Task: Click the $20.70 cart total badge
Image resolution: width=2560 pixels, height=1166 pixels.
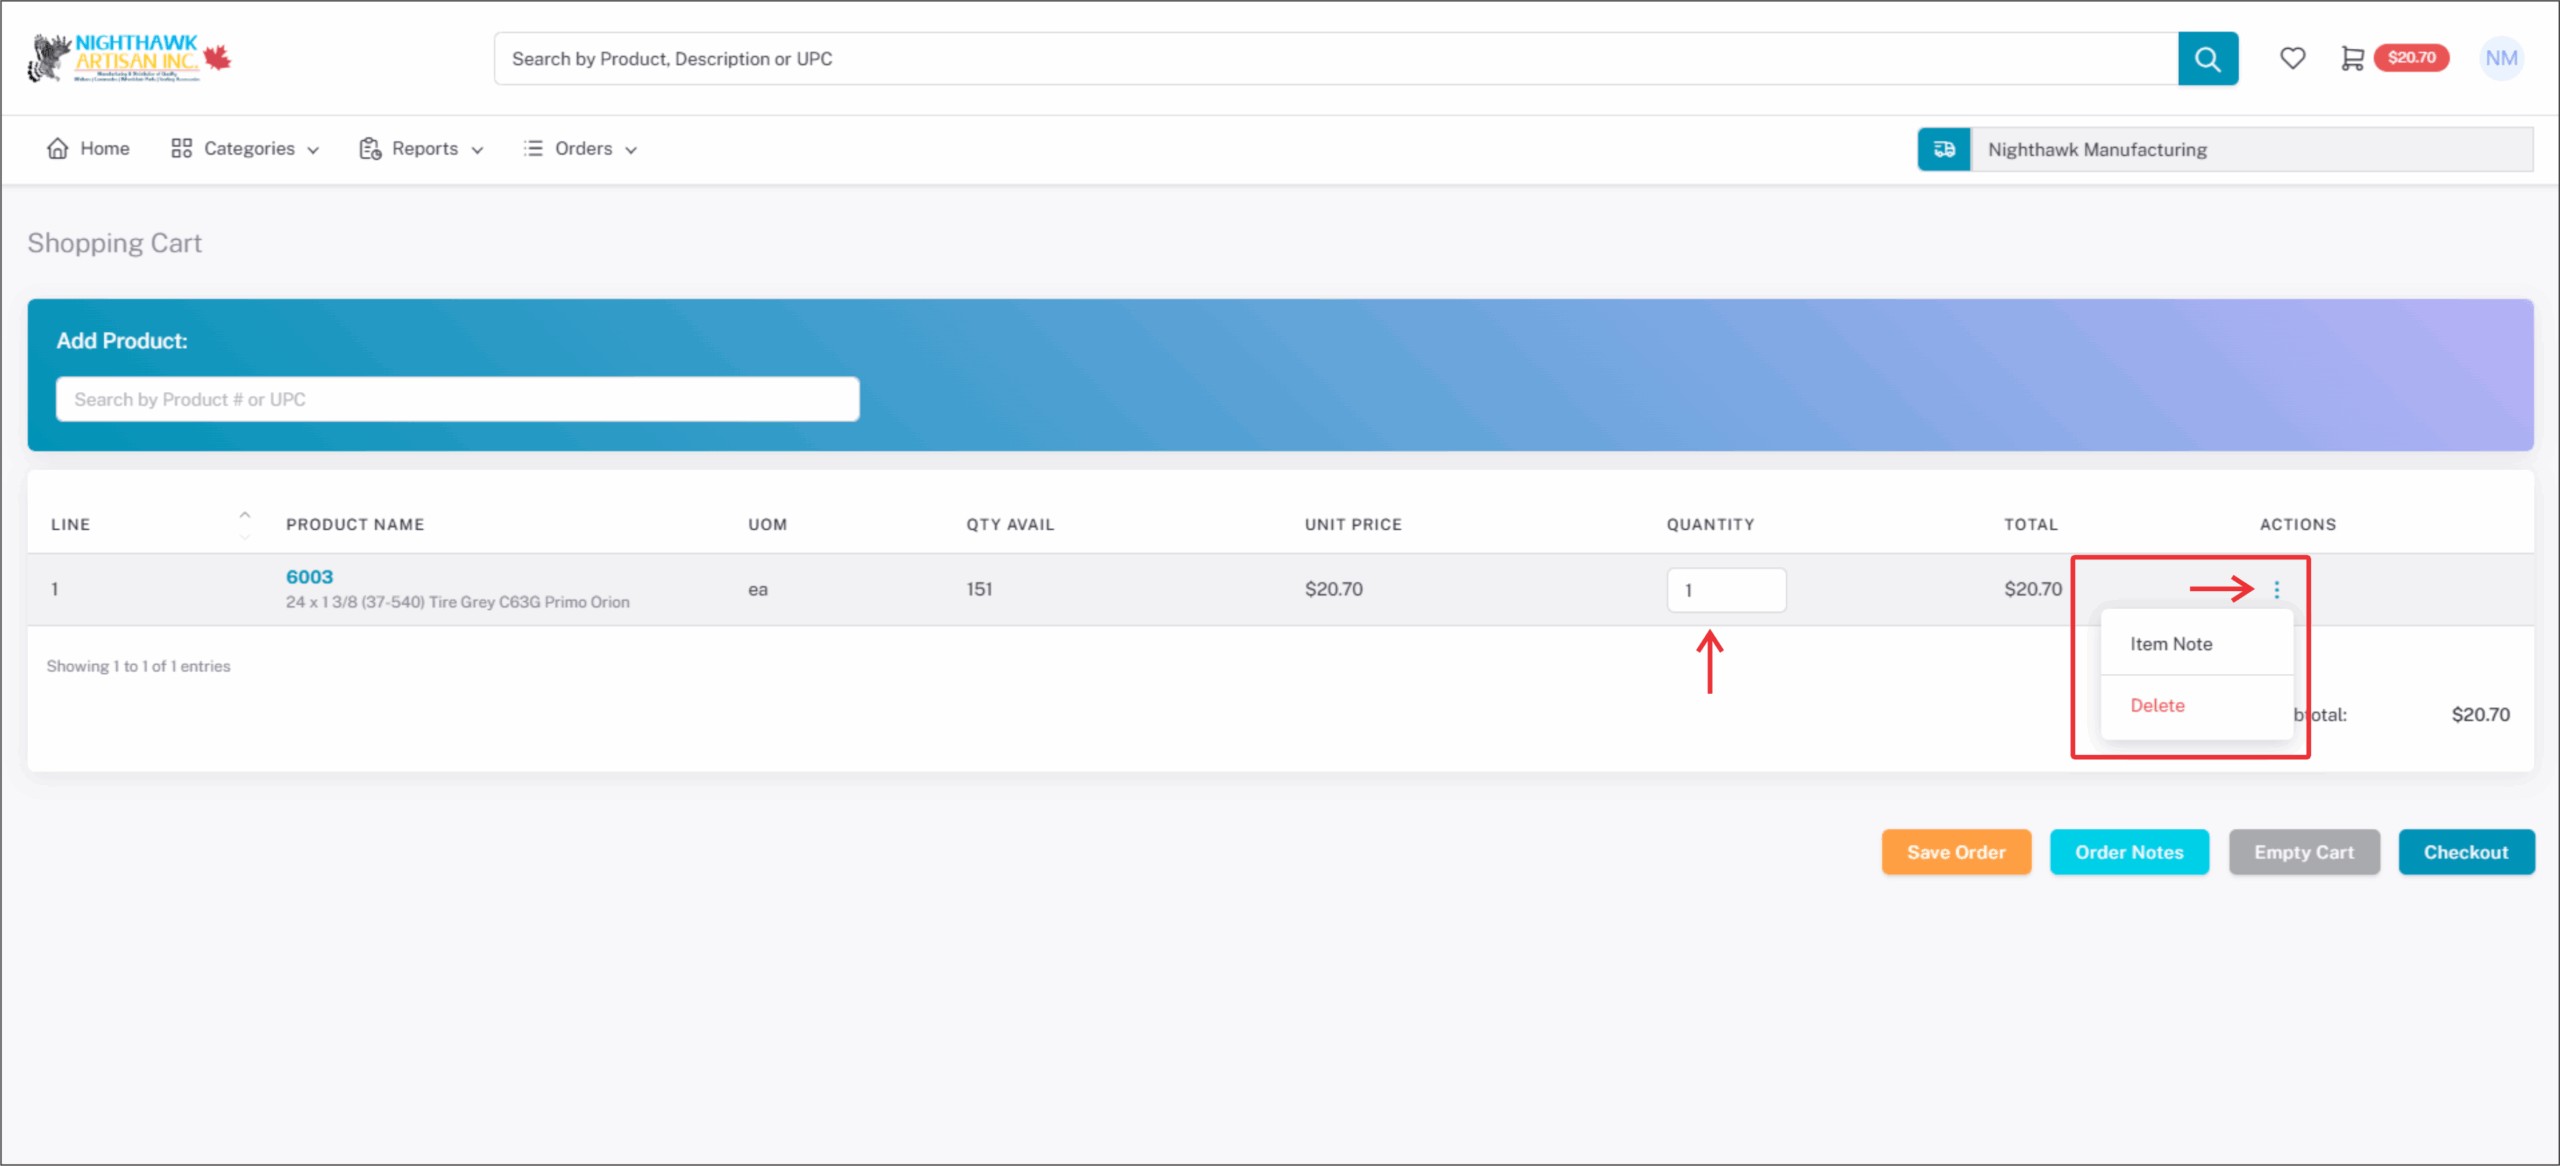Action: point(2411,58)
